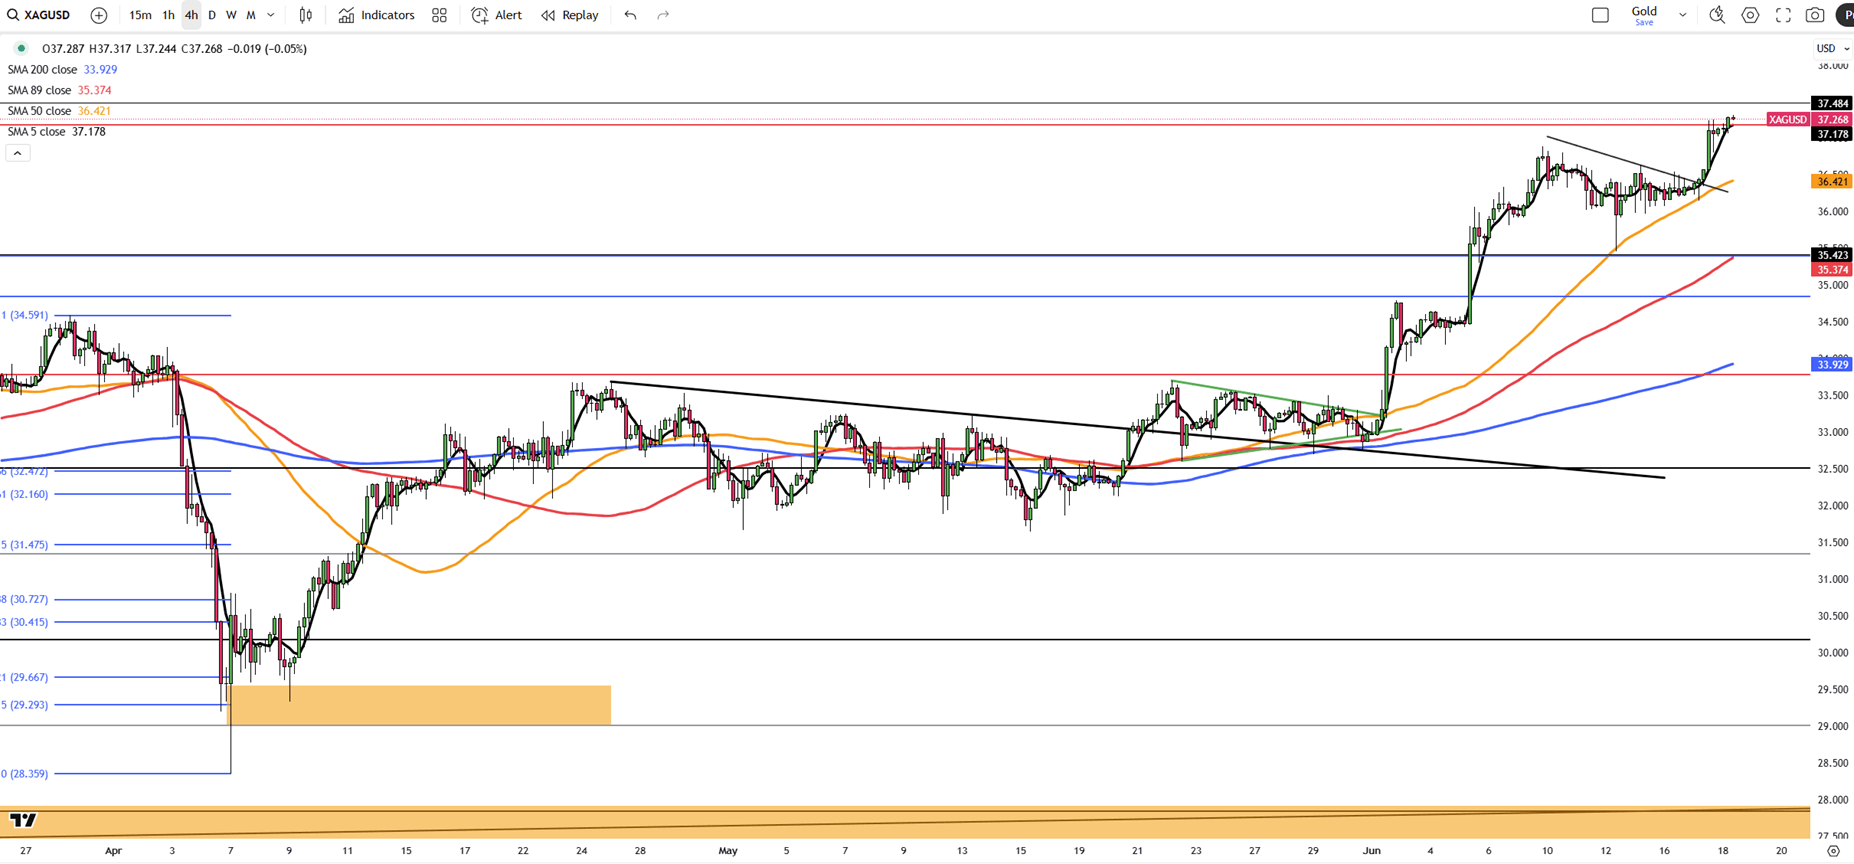Create a new Alert
Screen dimensions: 1854x864
497,15
